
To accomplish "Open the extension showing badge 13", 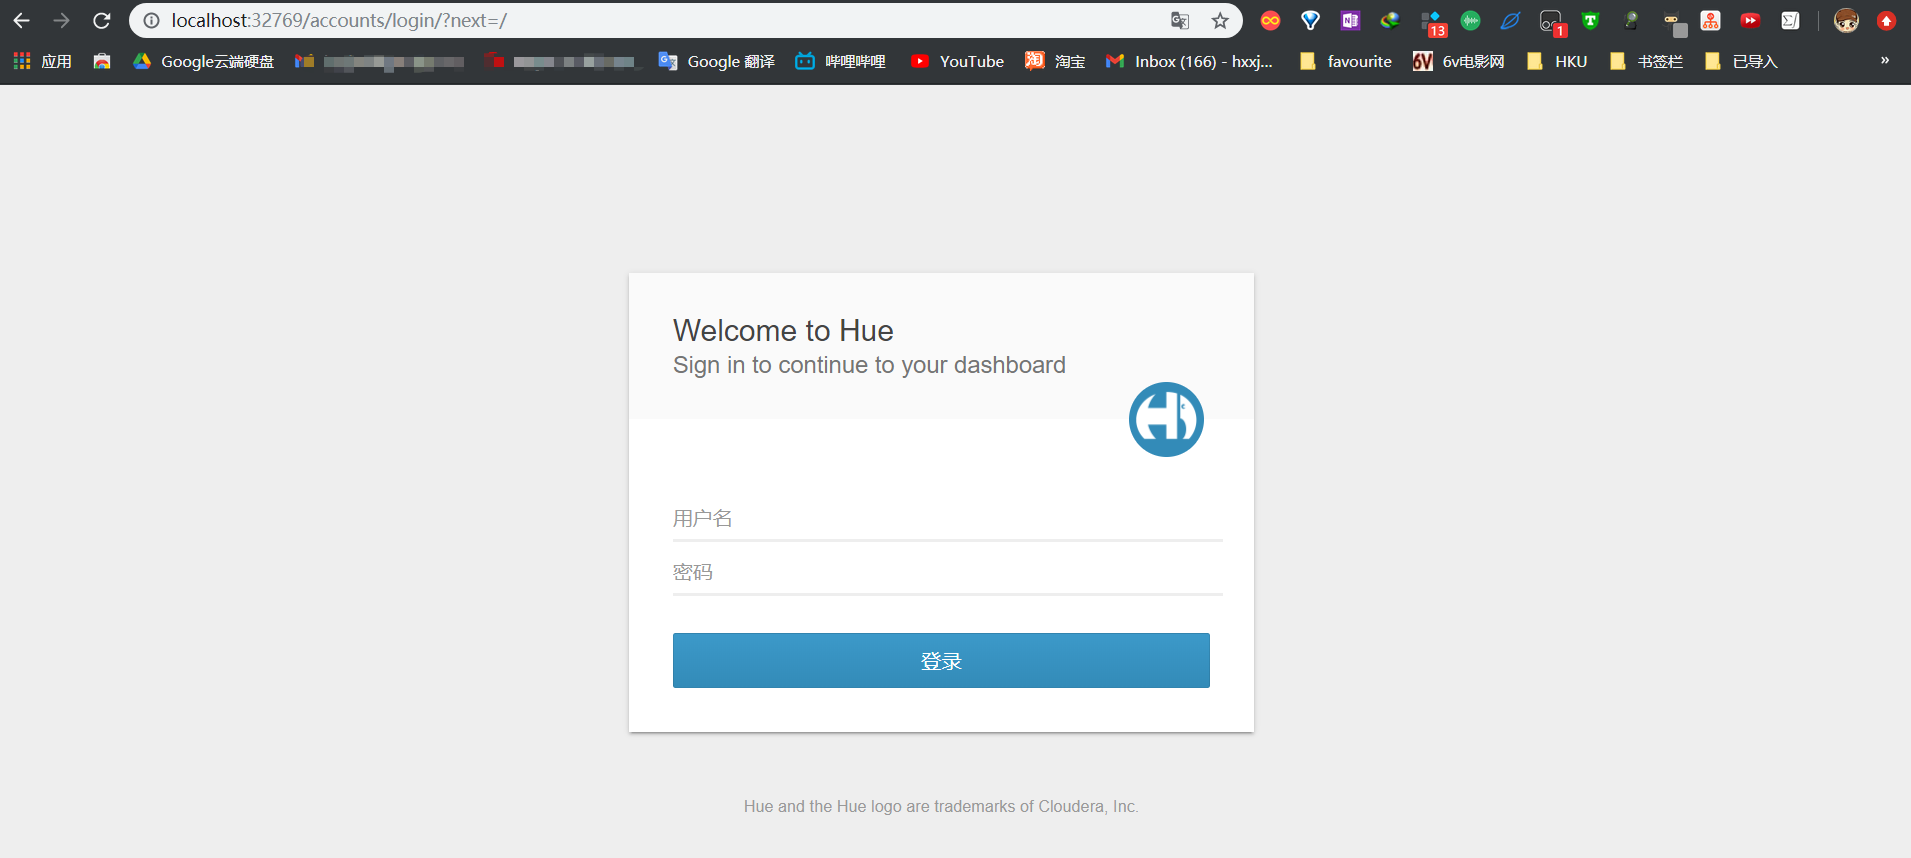I will click(x=1432, y=22).
